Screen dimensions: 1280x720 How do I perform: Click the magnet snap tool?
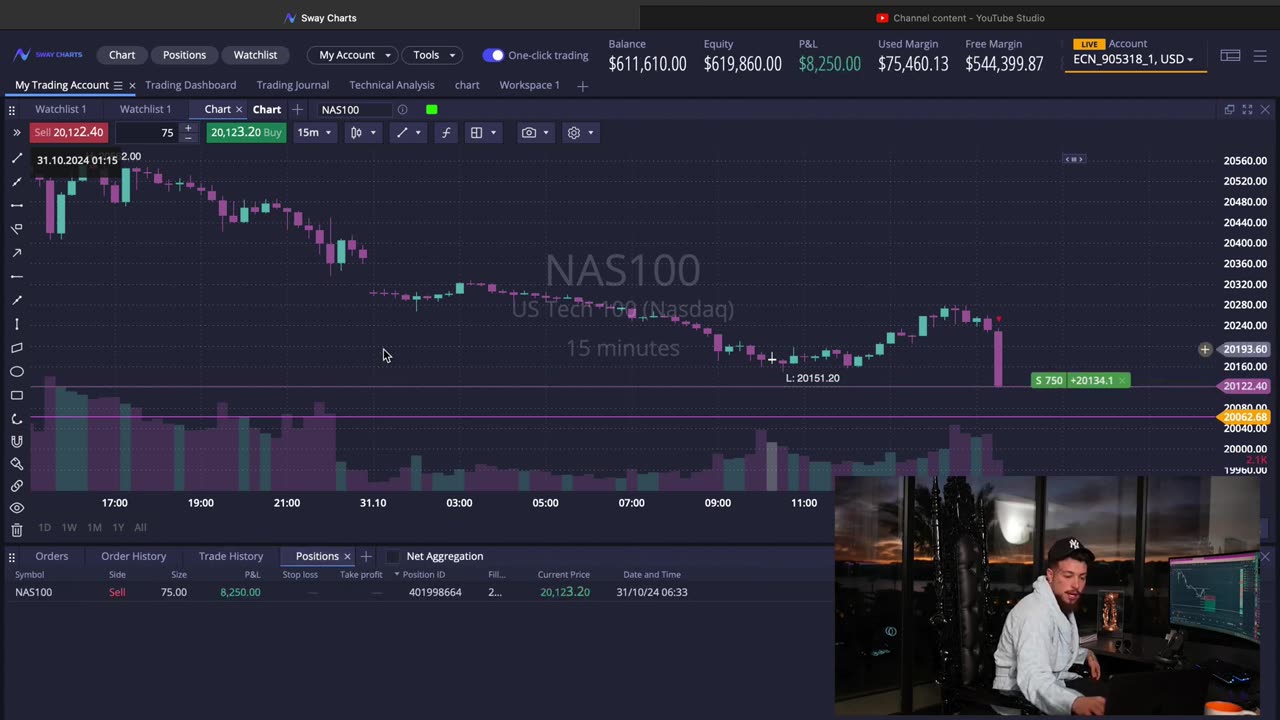(17, 442)
